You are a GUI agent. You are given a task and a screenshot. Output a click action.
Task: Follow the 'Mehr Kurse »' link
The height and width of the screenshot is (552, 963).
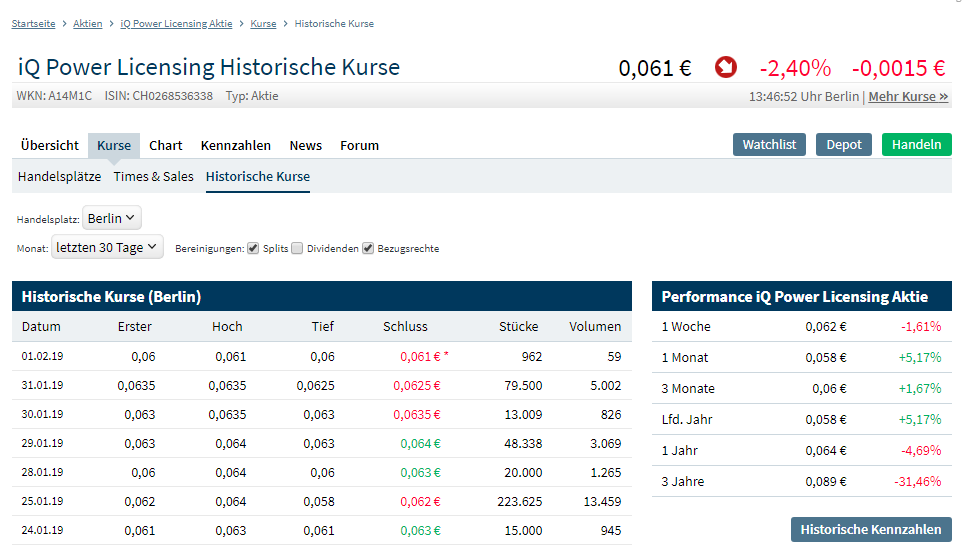tap(908, 97)
